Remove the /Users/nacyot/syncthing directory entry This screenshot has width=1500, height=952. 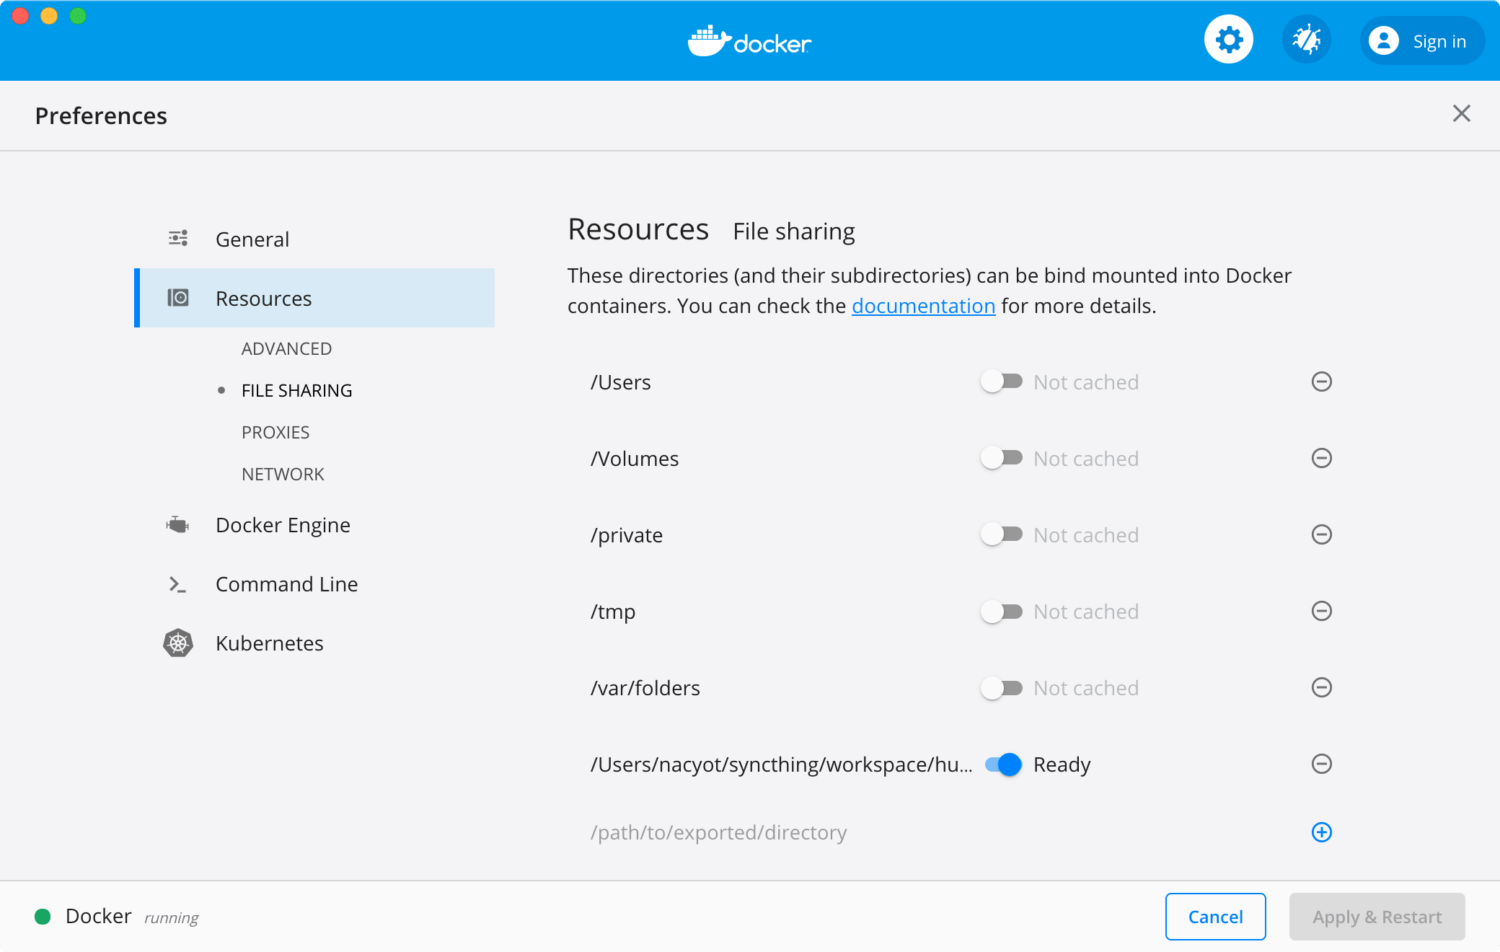[1321, 764]
